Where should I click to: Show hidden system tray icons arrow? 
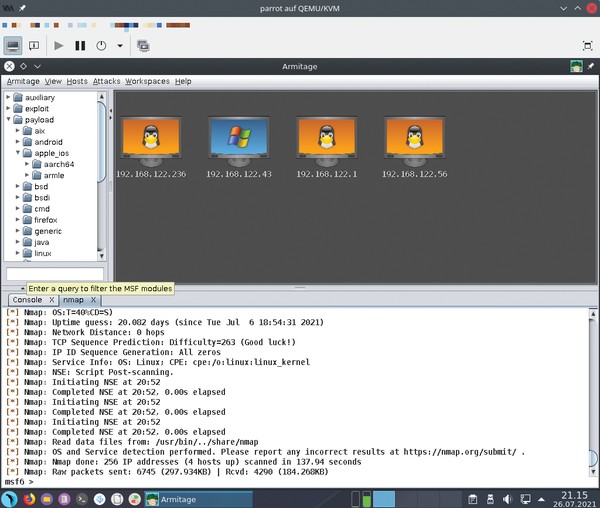click(541, 499)
